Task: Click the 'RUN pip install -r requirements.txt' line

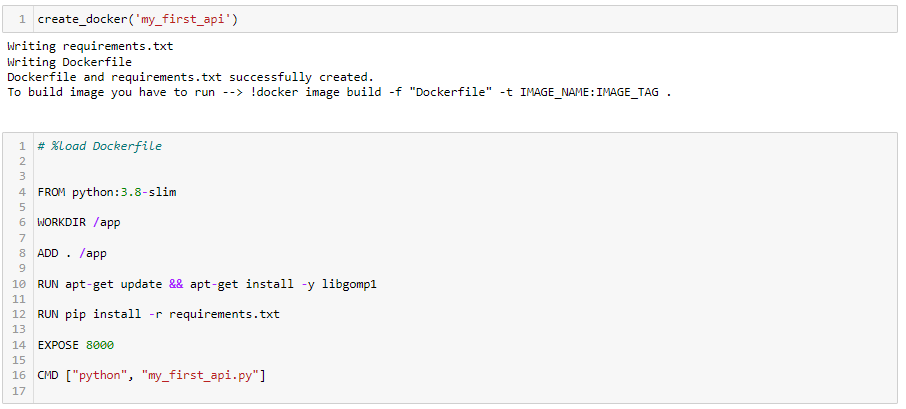Action: (x=158, y=314)
